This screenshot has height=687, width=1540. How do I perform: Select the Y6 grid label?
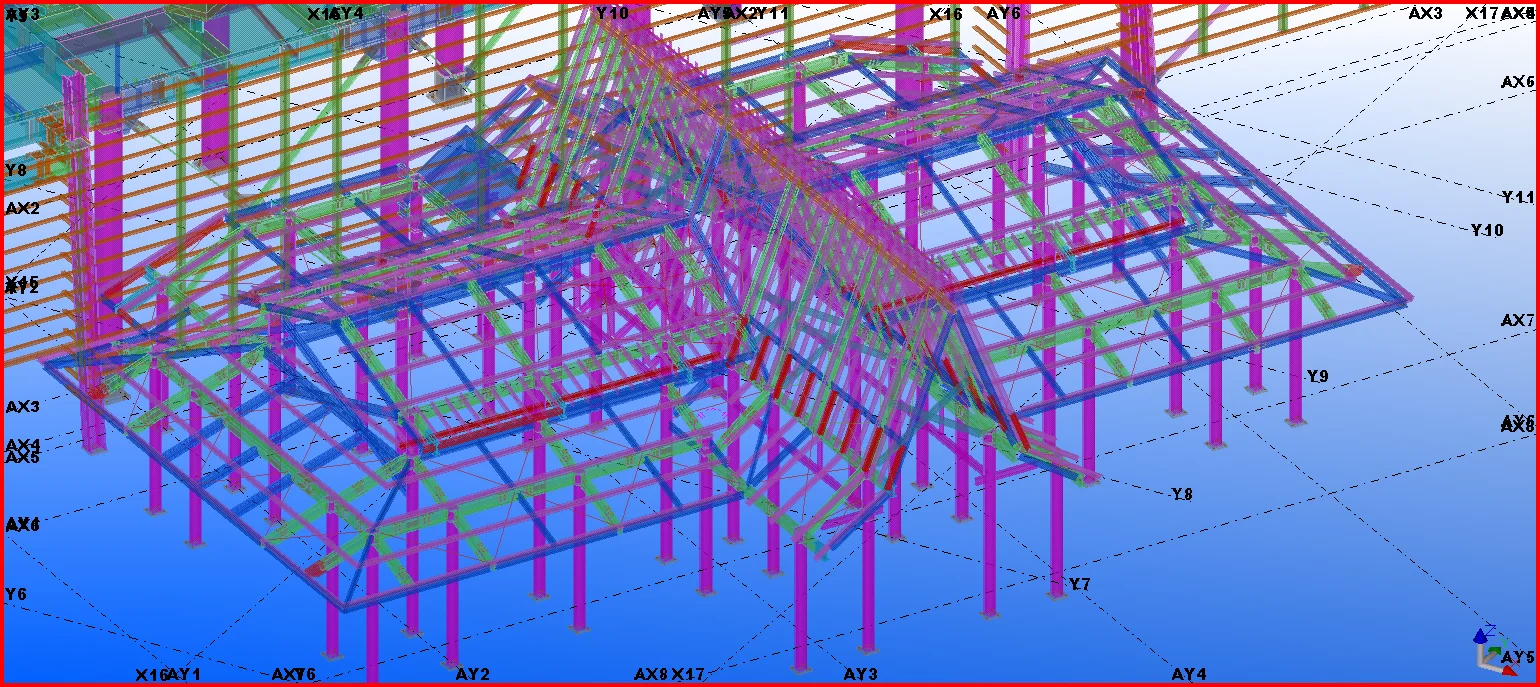tap(16, 594)
